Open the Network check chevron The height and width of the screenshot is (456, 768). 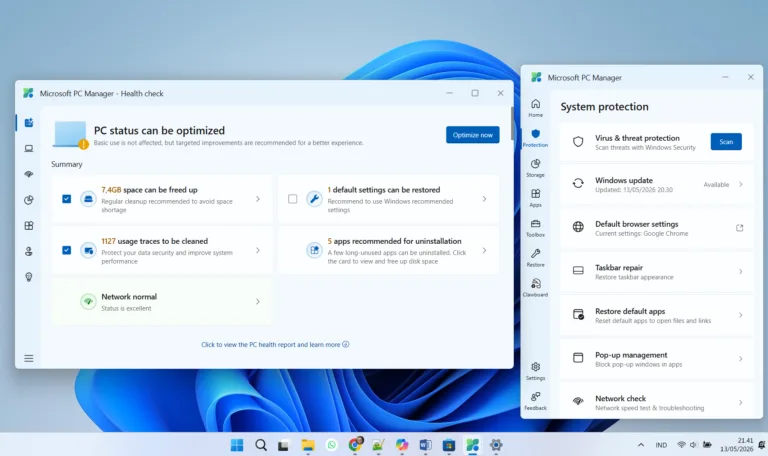pyautogui.click(x=741, y=402)
